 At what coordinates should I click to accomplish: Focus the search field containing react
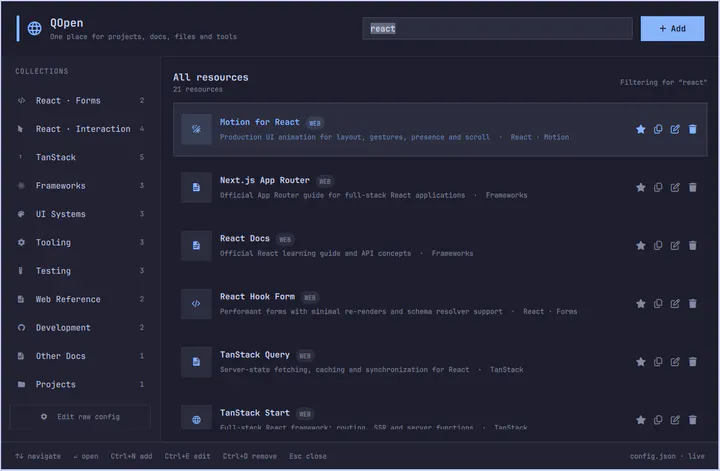tap(497, 28)
